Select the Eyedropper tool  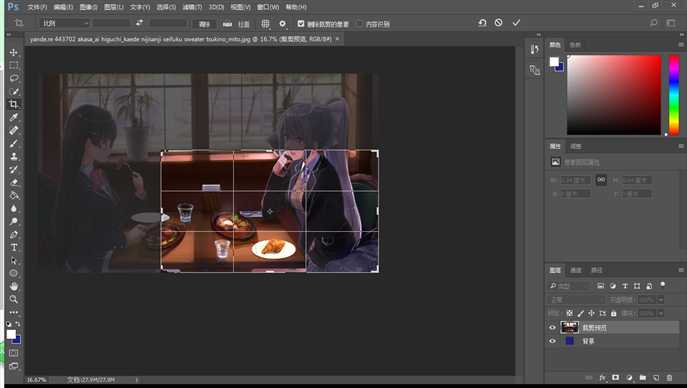pyautogui.click(x=14, y=117)
